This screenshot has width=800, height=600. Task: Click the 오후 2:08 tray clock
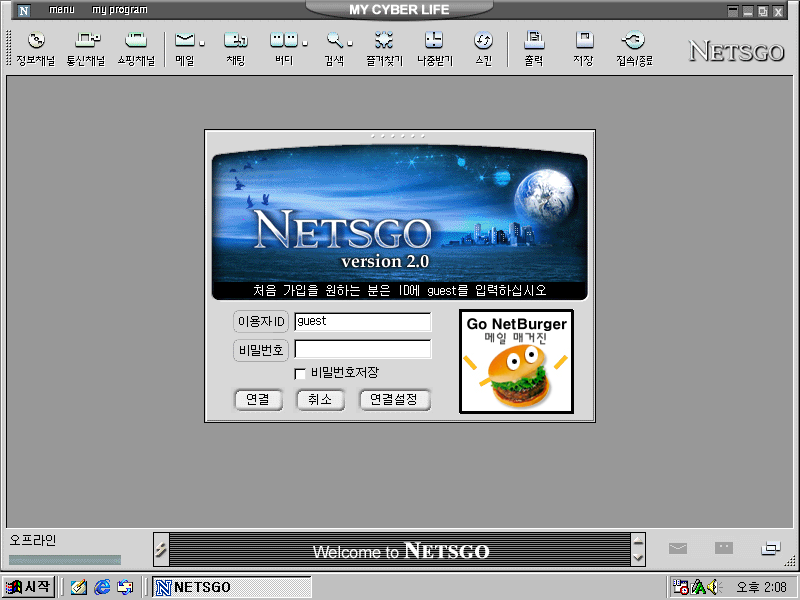761,587
